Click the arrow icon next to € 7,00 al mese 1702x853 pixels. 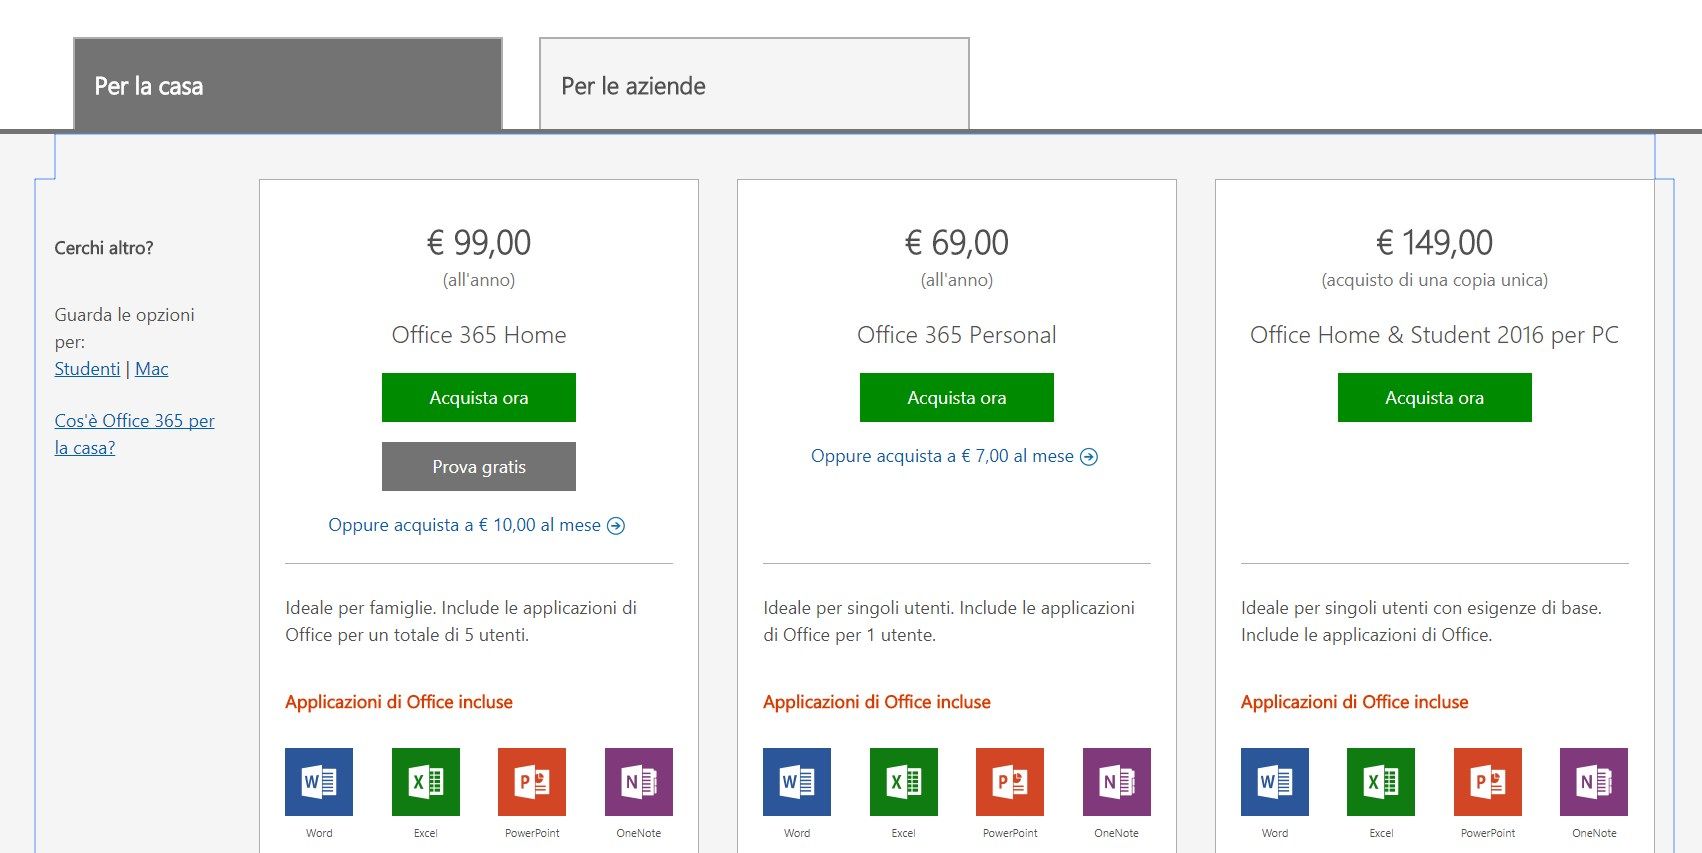tap(1090, 456)
